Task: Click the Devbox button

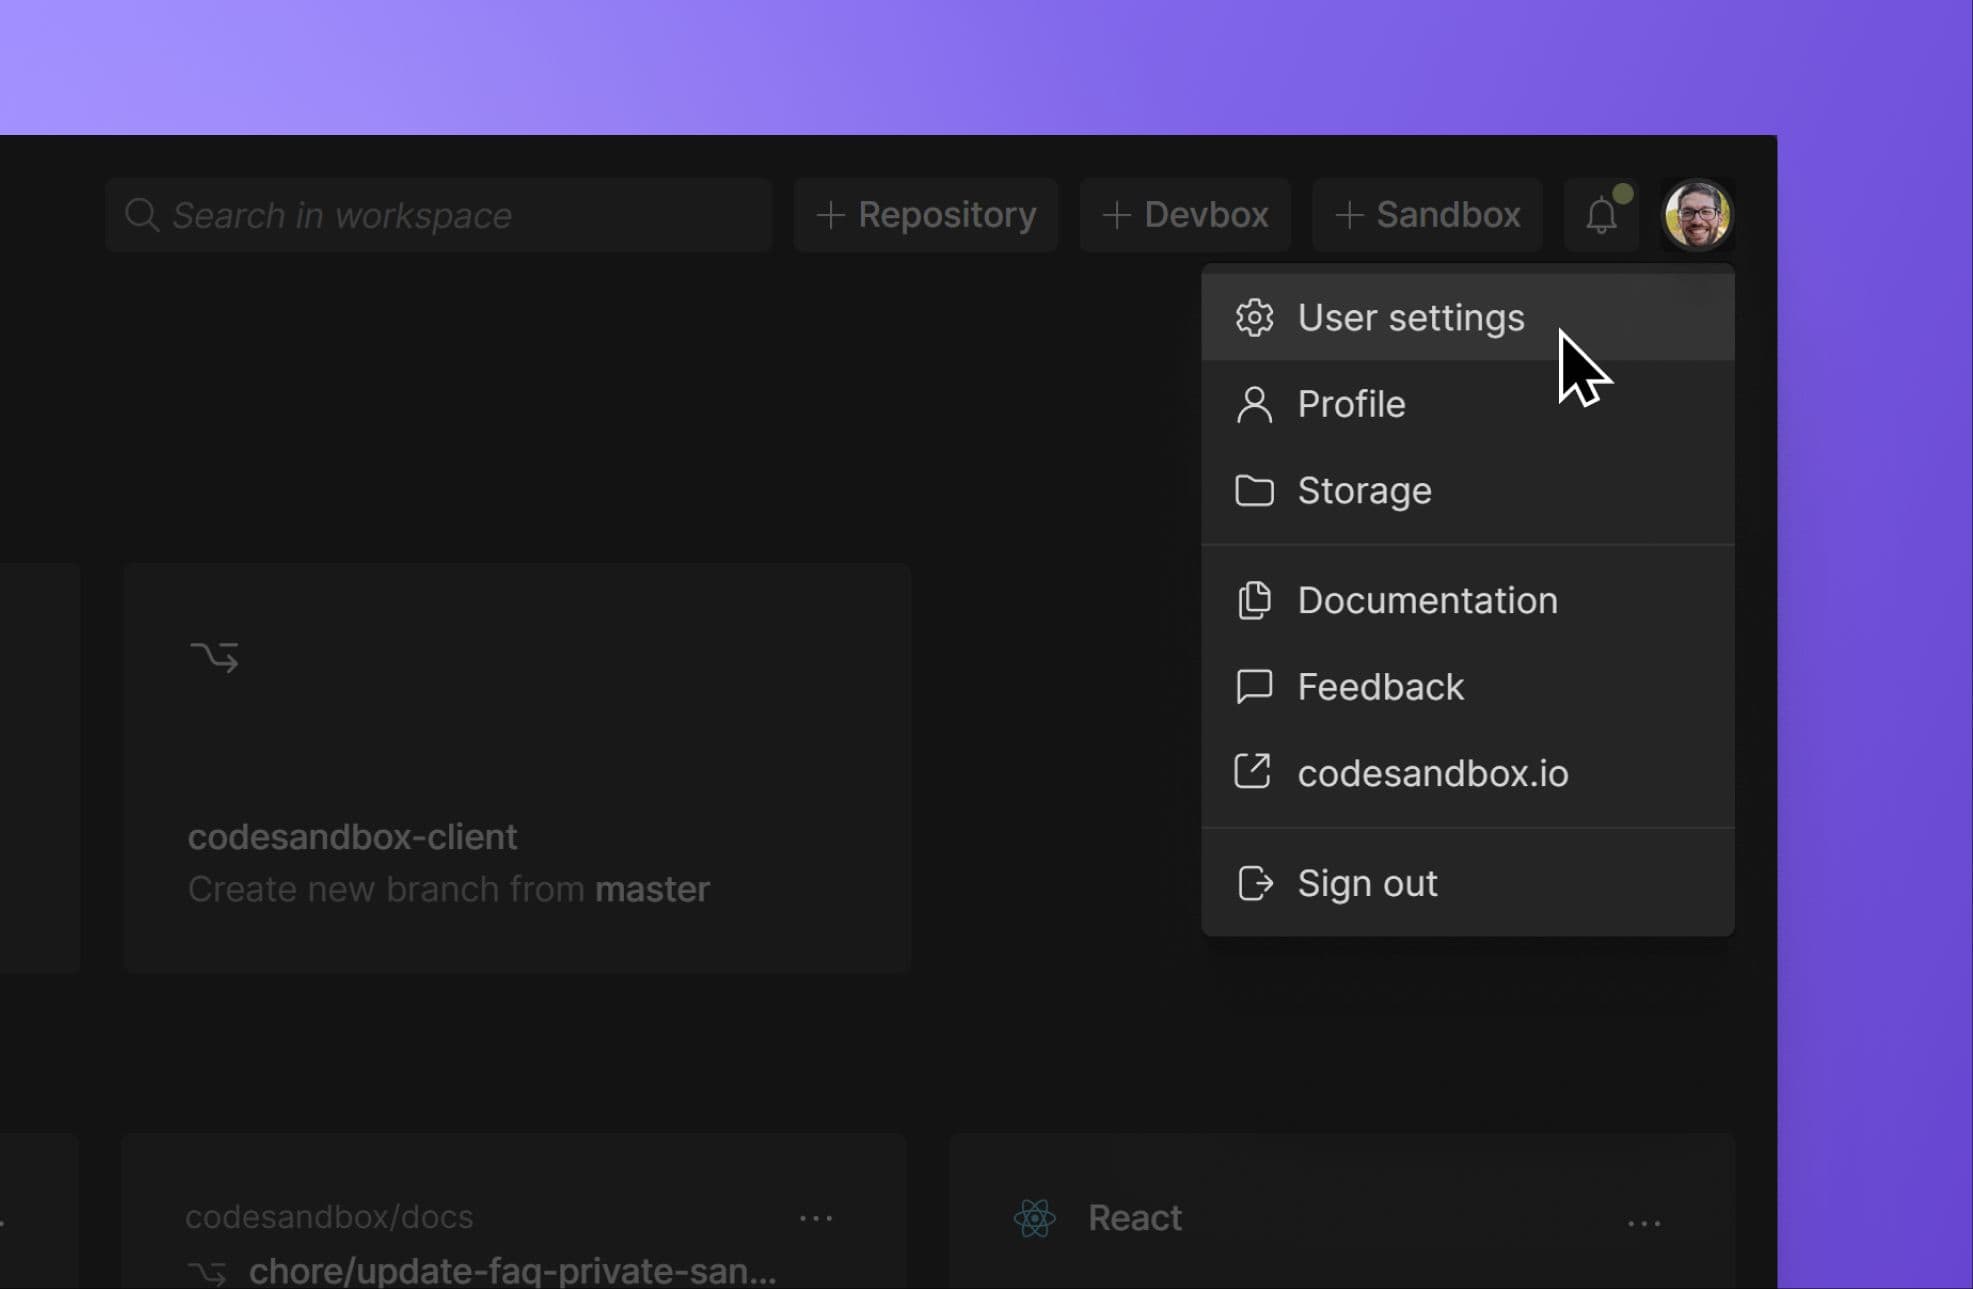Action: [x=1185, y=215]
